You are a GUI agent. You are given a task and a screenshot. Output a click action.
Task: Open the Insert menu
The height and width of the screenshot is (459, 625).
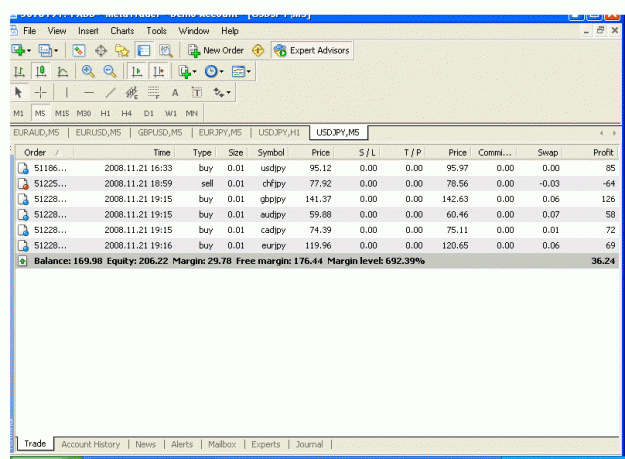click(88, 31)
